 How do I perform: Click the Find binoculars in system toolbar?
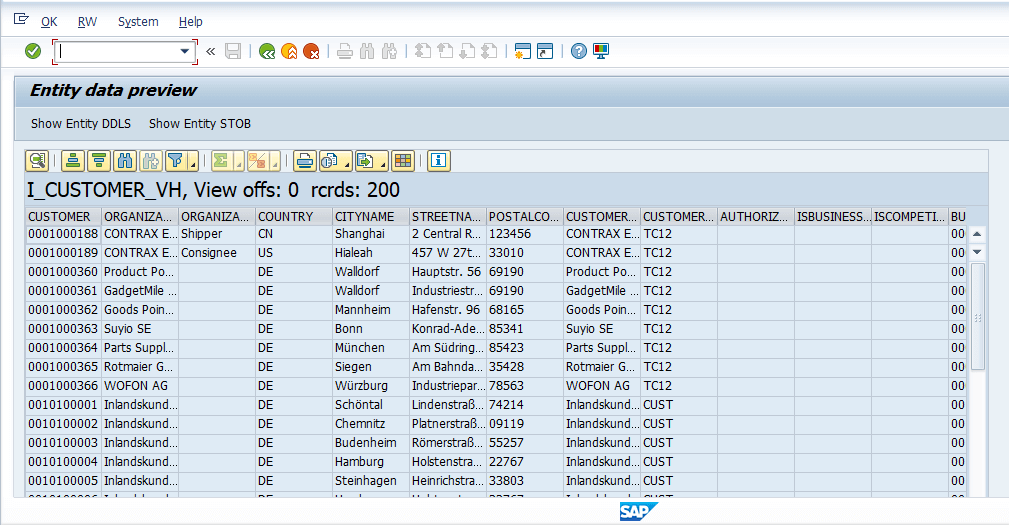coord(367,51)
